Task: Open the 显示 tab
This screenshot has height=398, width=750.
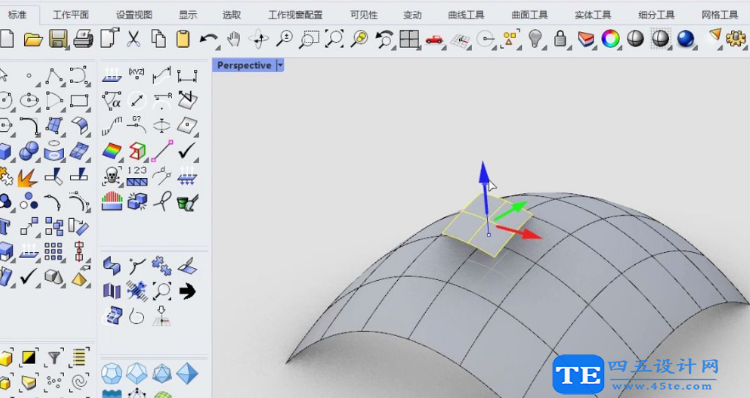Action: [188, 15]
